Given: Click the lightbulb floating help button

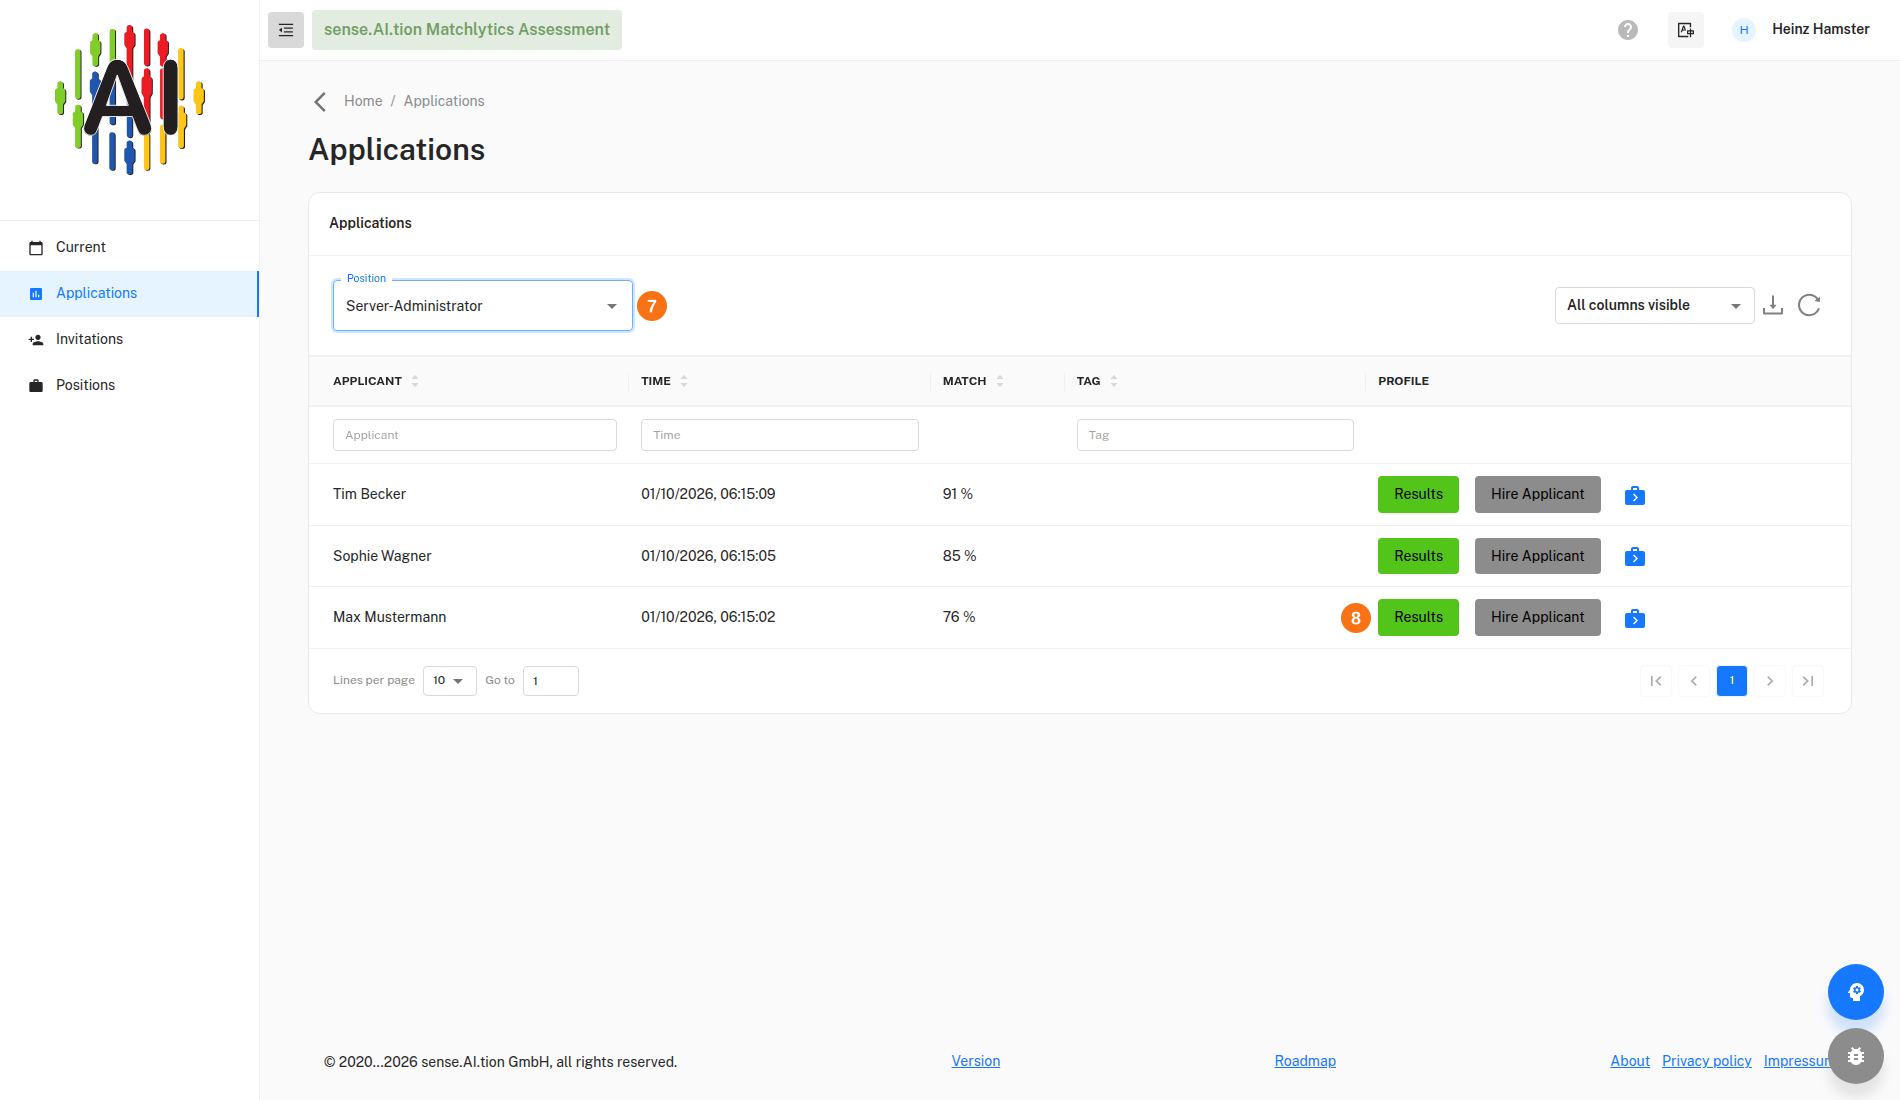Looking at the screenshot, I should point(1856,992).
